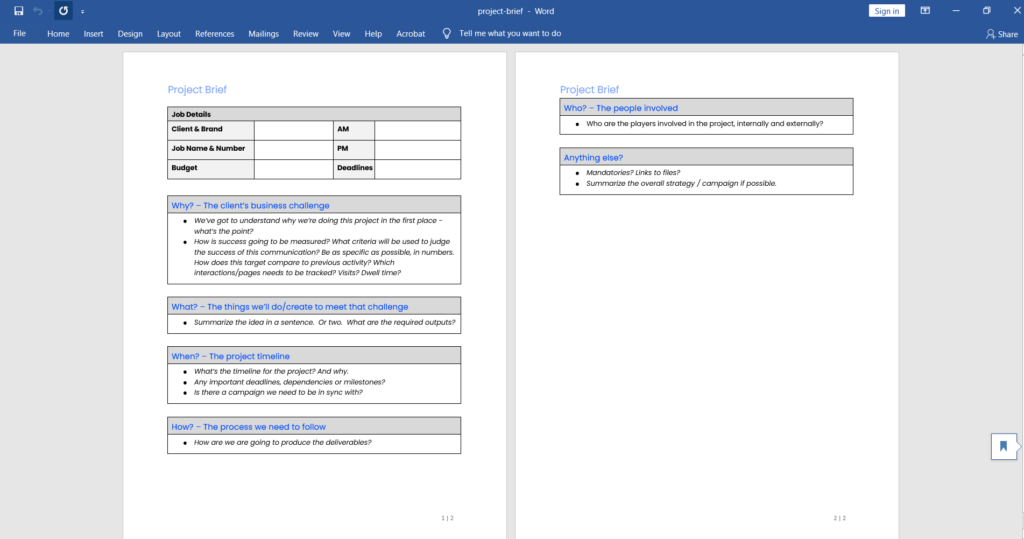Open the Review tab
1024x539 pixels.
306,33
